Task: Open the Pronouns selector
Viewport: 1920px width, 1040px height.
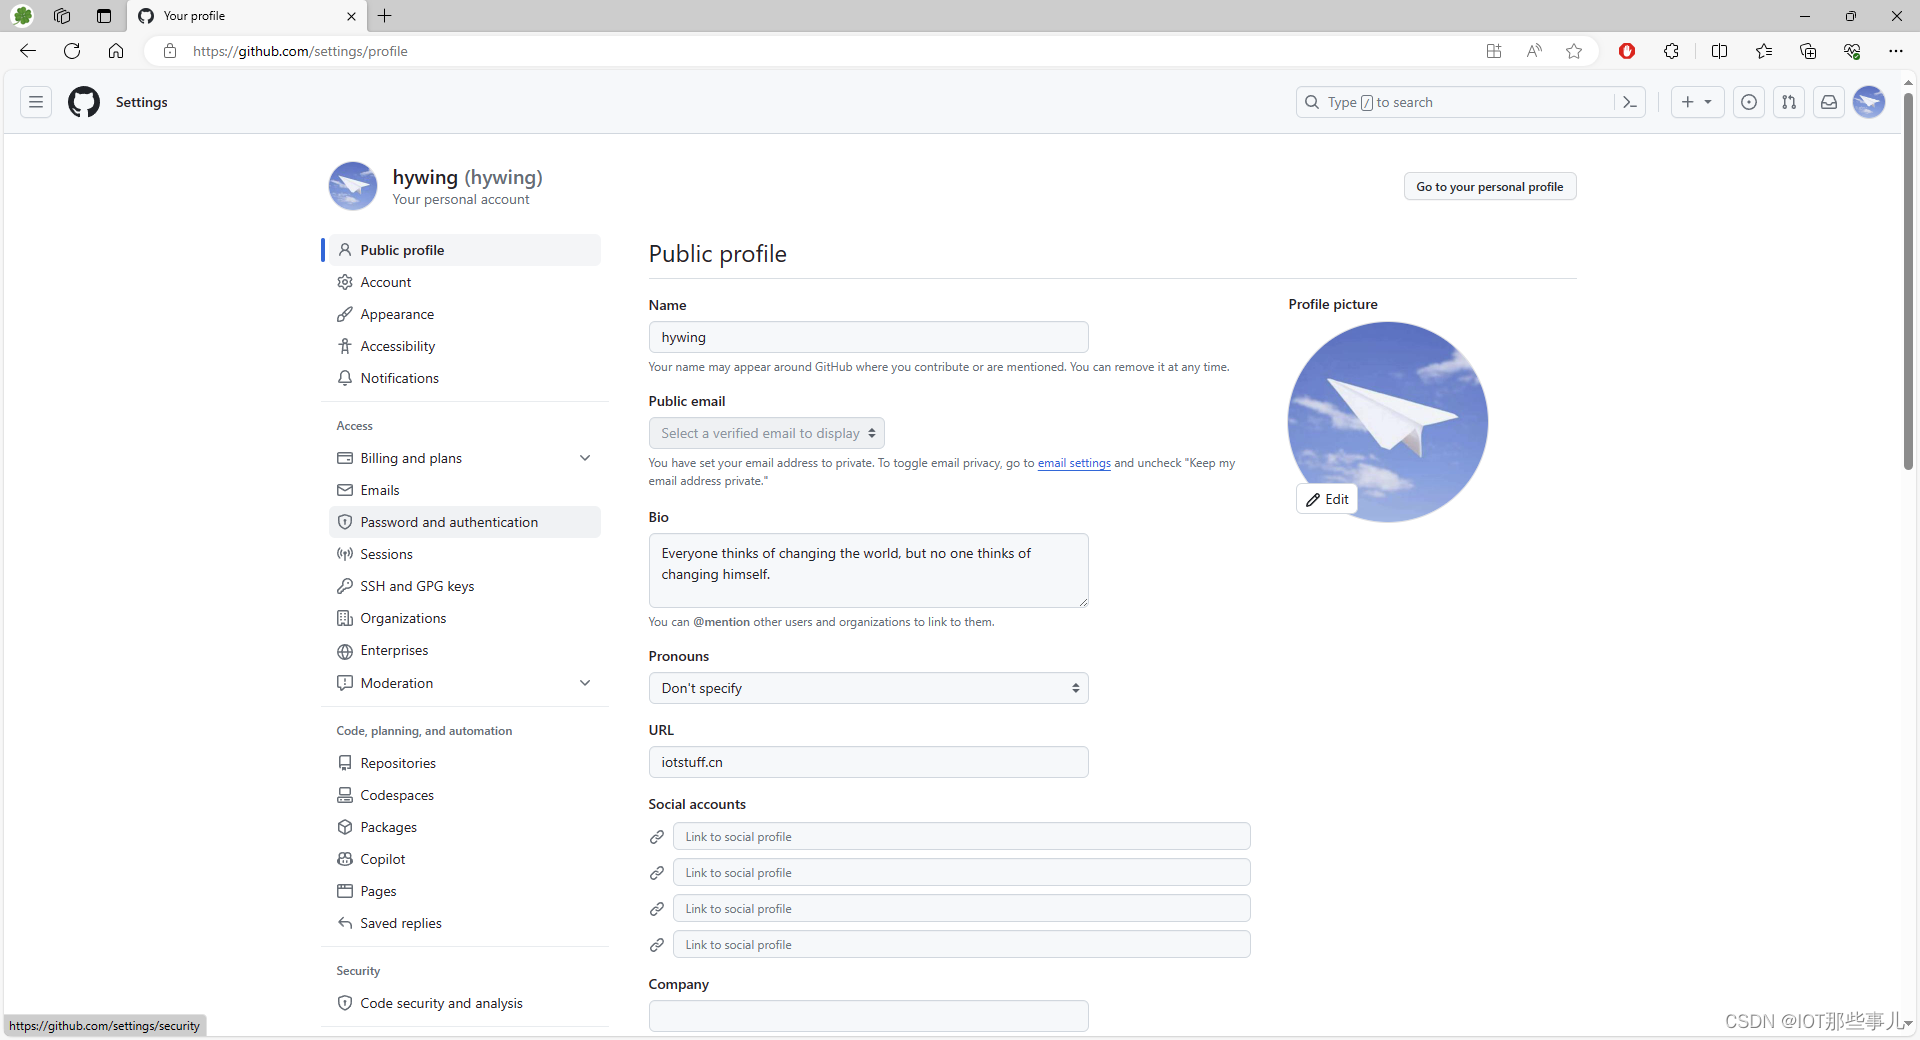Action: pos(868,688)
